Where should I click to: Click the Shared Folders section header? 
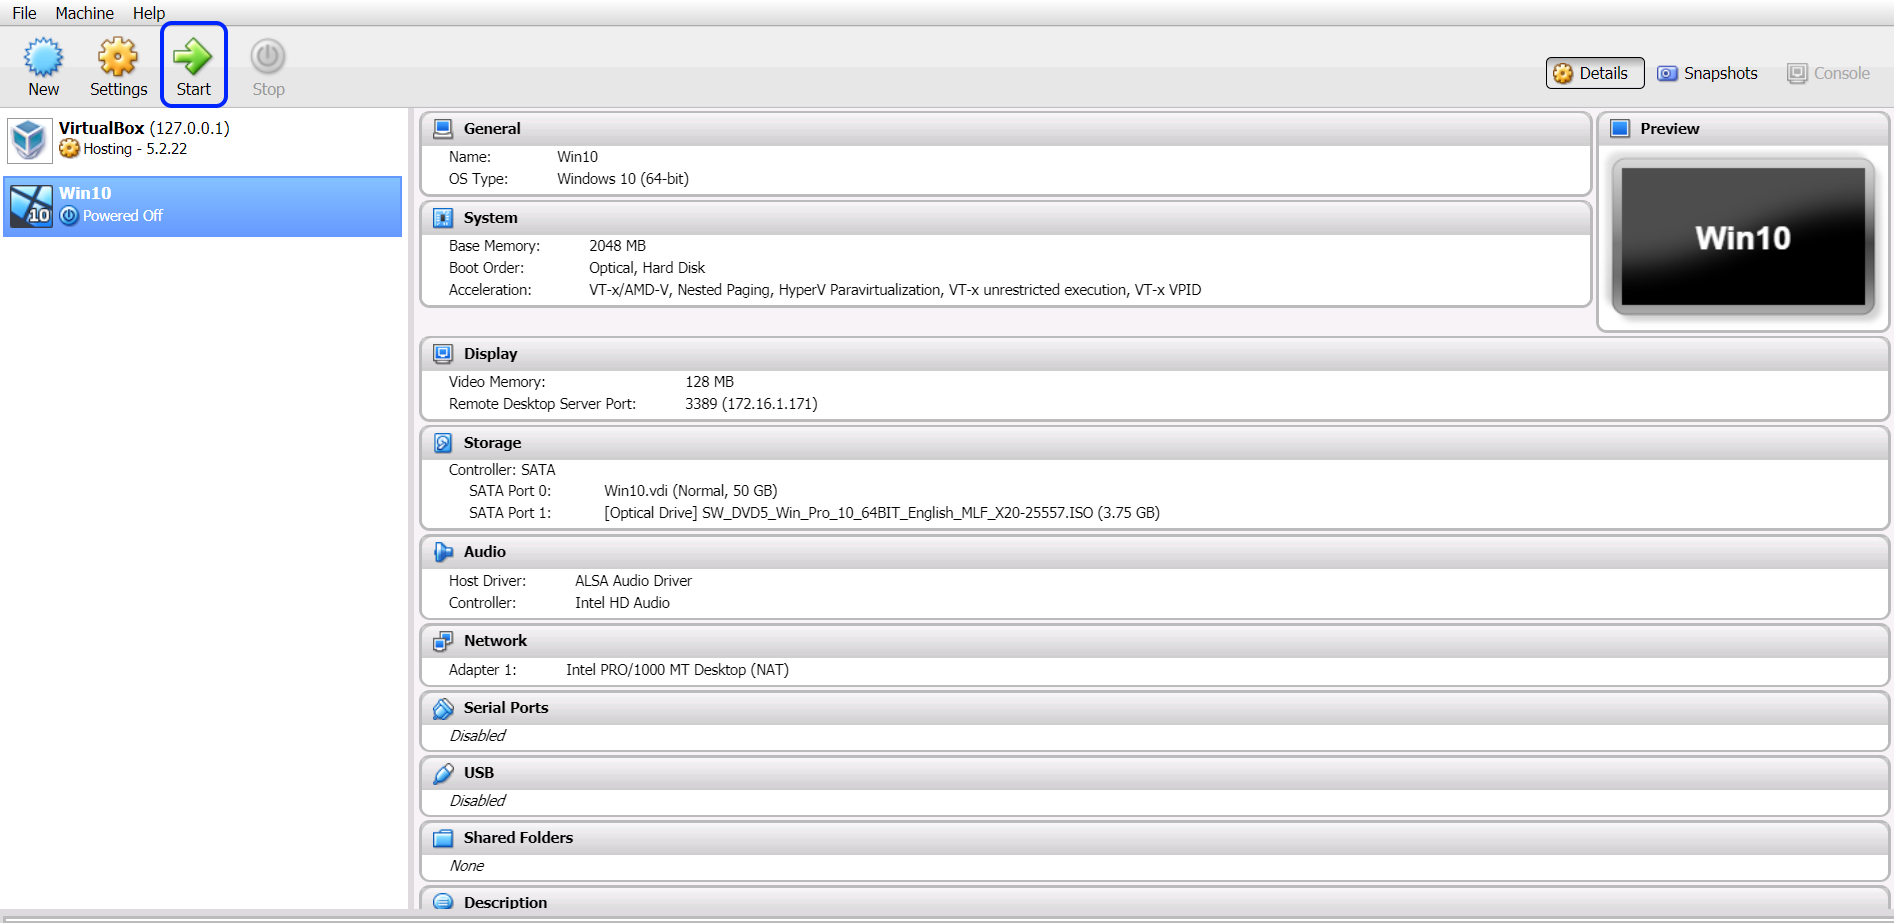(x=1154, y=838)
